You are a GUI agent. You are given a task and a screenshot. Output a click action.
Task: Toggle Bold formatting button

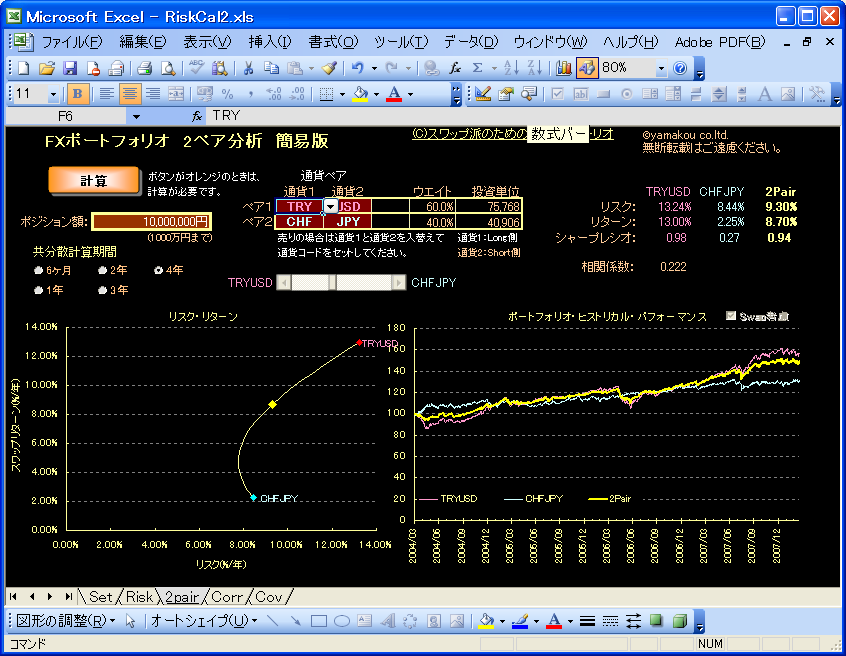tap(78, 94)
